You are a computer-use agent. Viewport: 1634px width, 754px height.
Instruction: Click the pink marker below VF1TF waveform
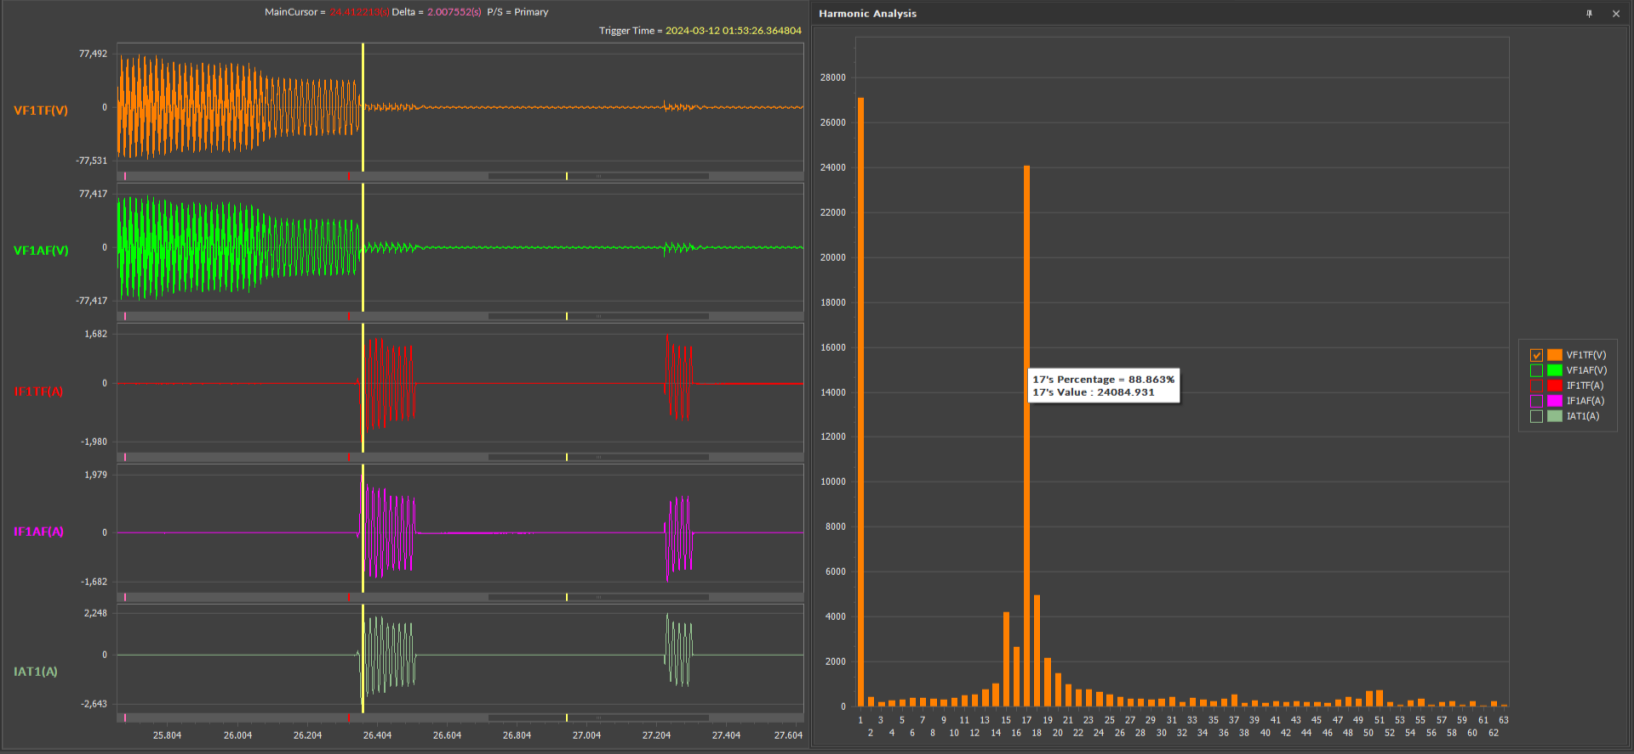tap(125, 176)
